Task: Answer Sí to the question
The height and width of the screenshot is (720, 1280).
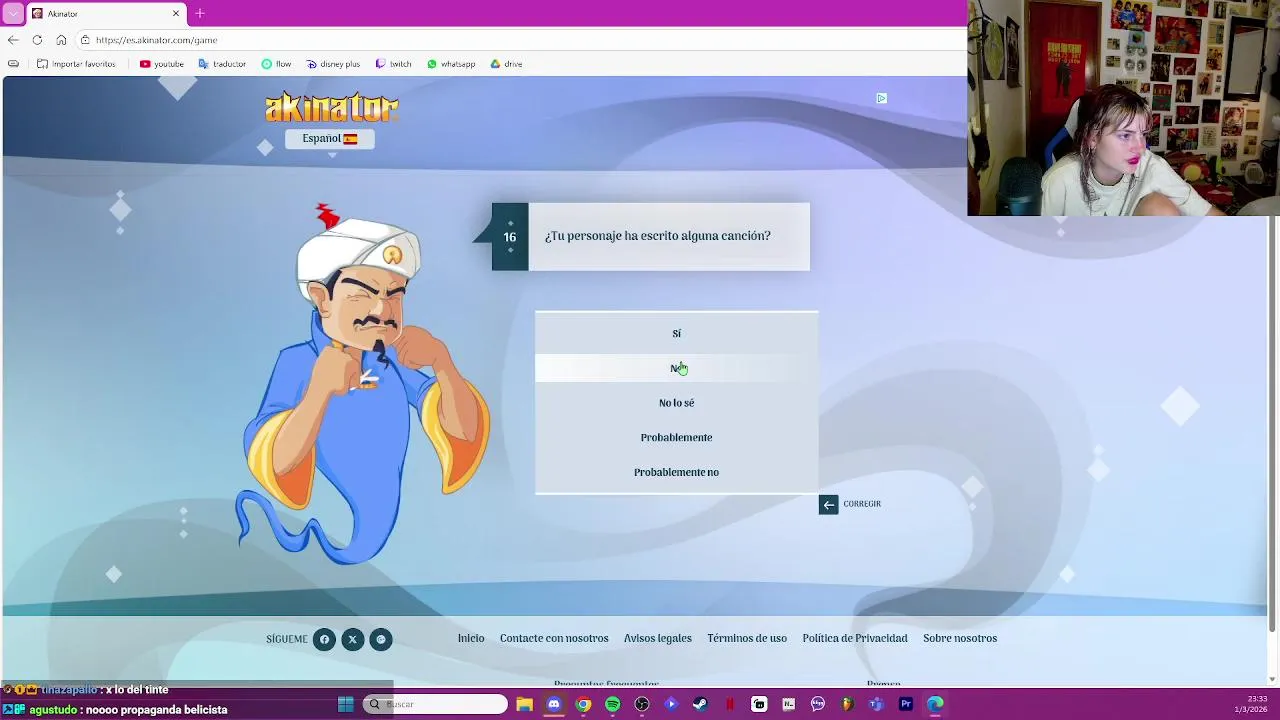Action: tap(676, 333)
